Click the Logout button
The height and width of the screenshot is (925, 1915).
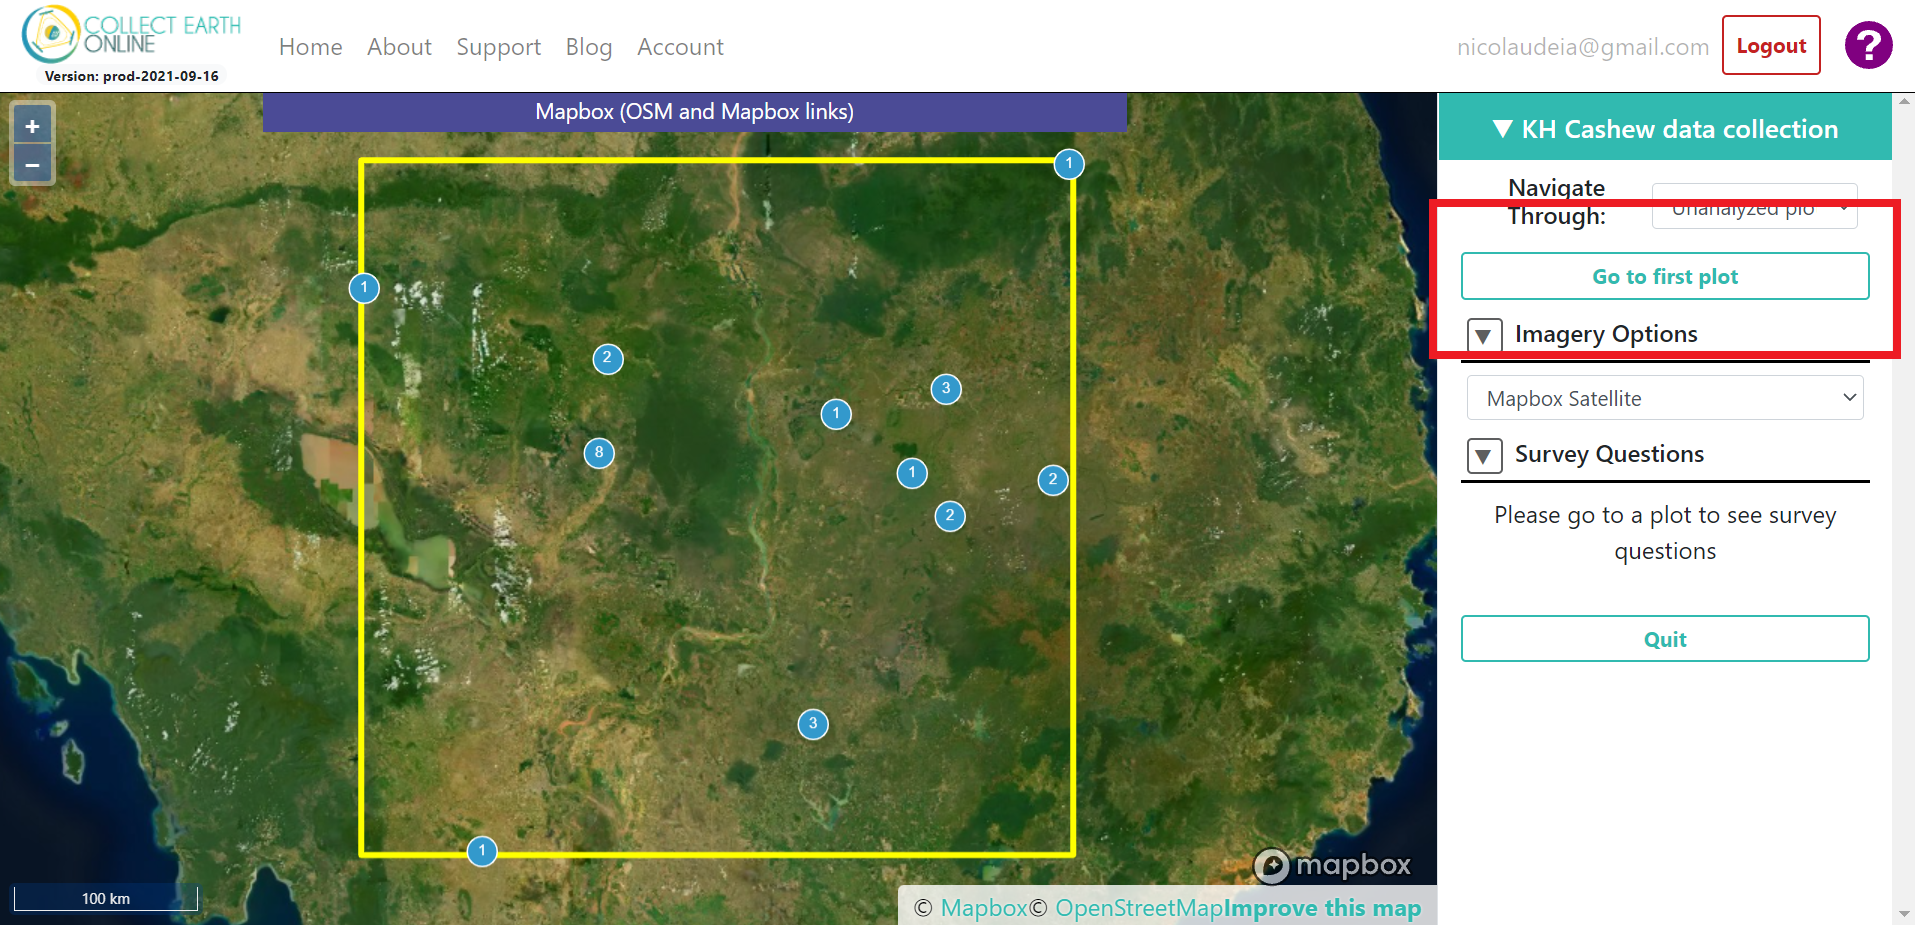pyautogui.click(x=1771, y=45)
